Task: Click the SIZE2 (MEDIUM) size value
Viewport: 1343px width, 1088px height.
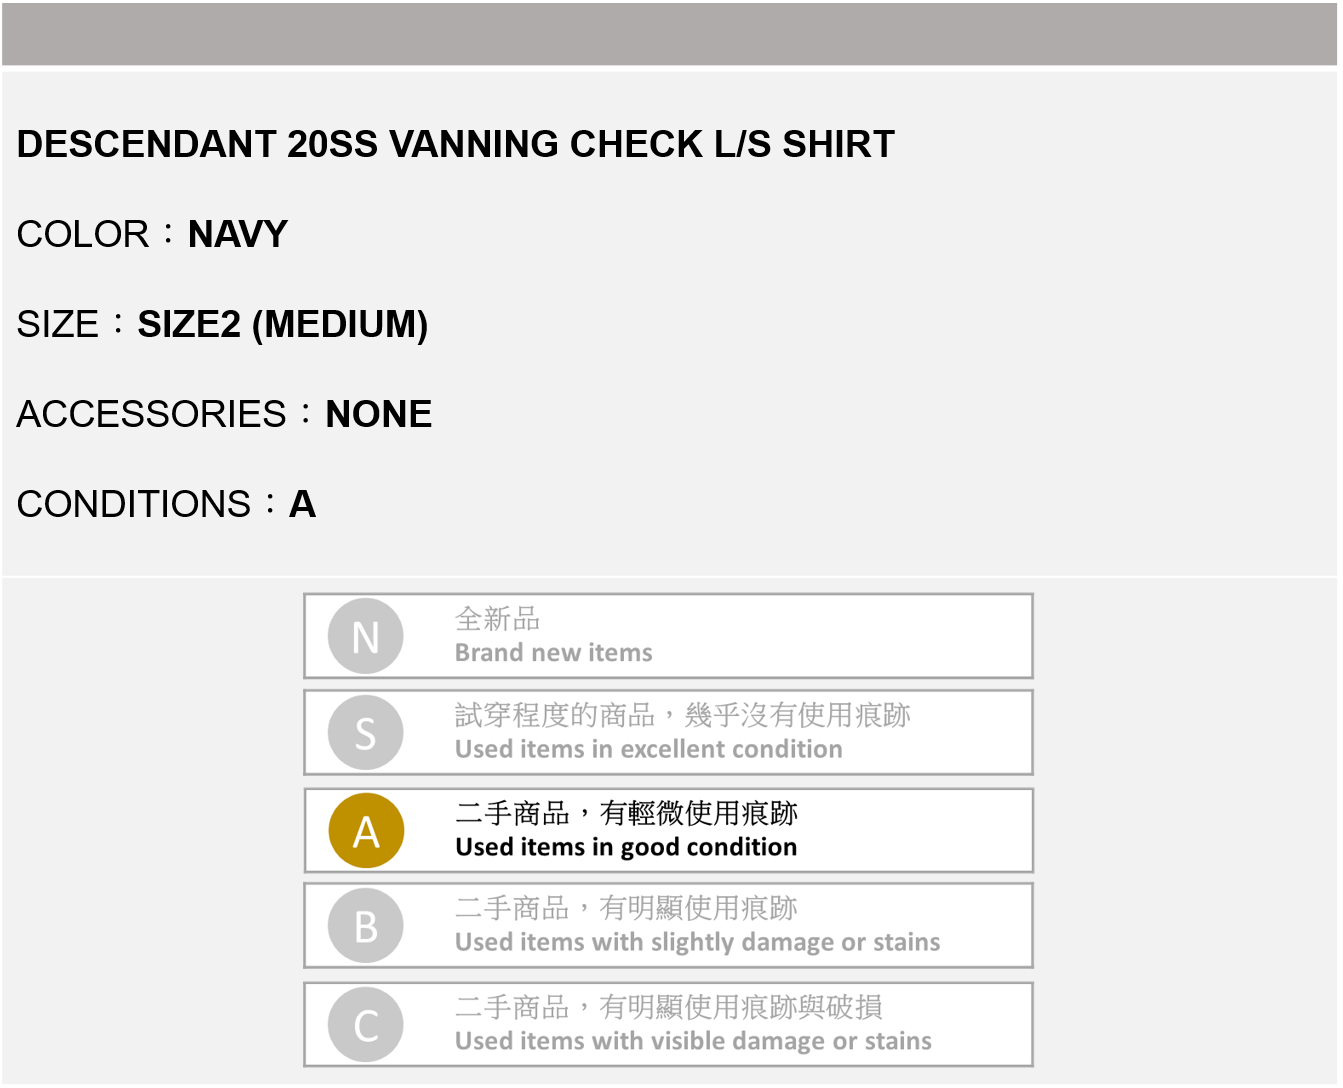Action: coord(283,325)
